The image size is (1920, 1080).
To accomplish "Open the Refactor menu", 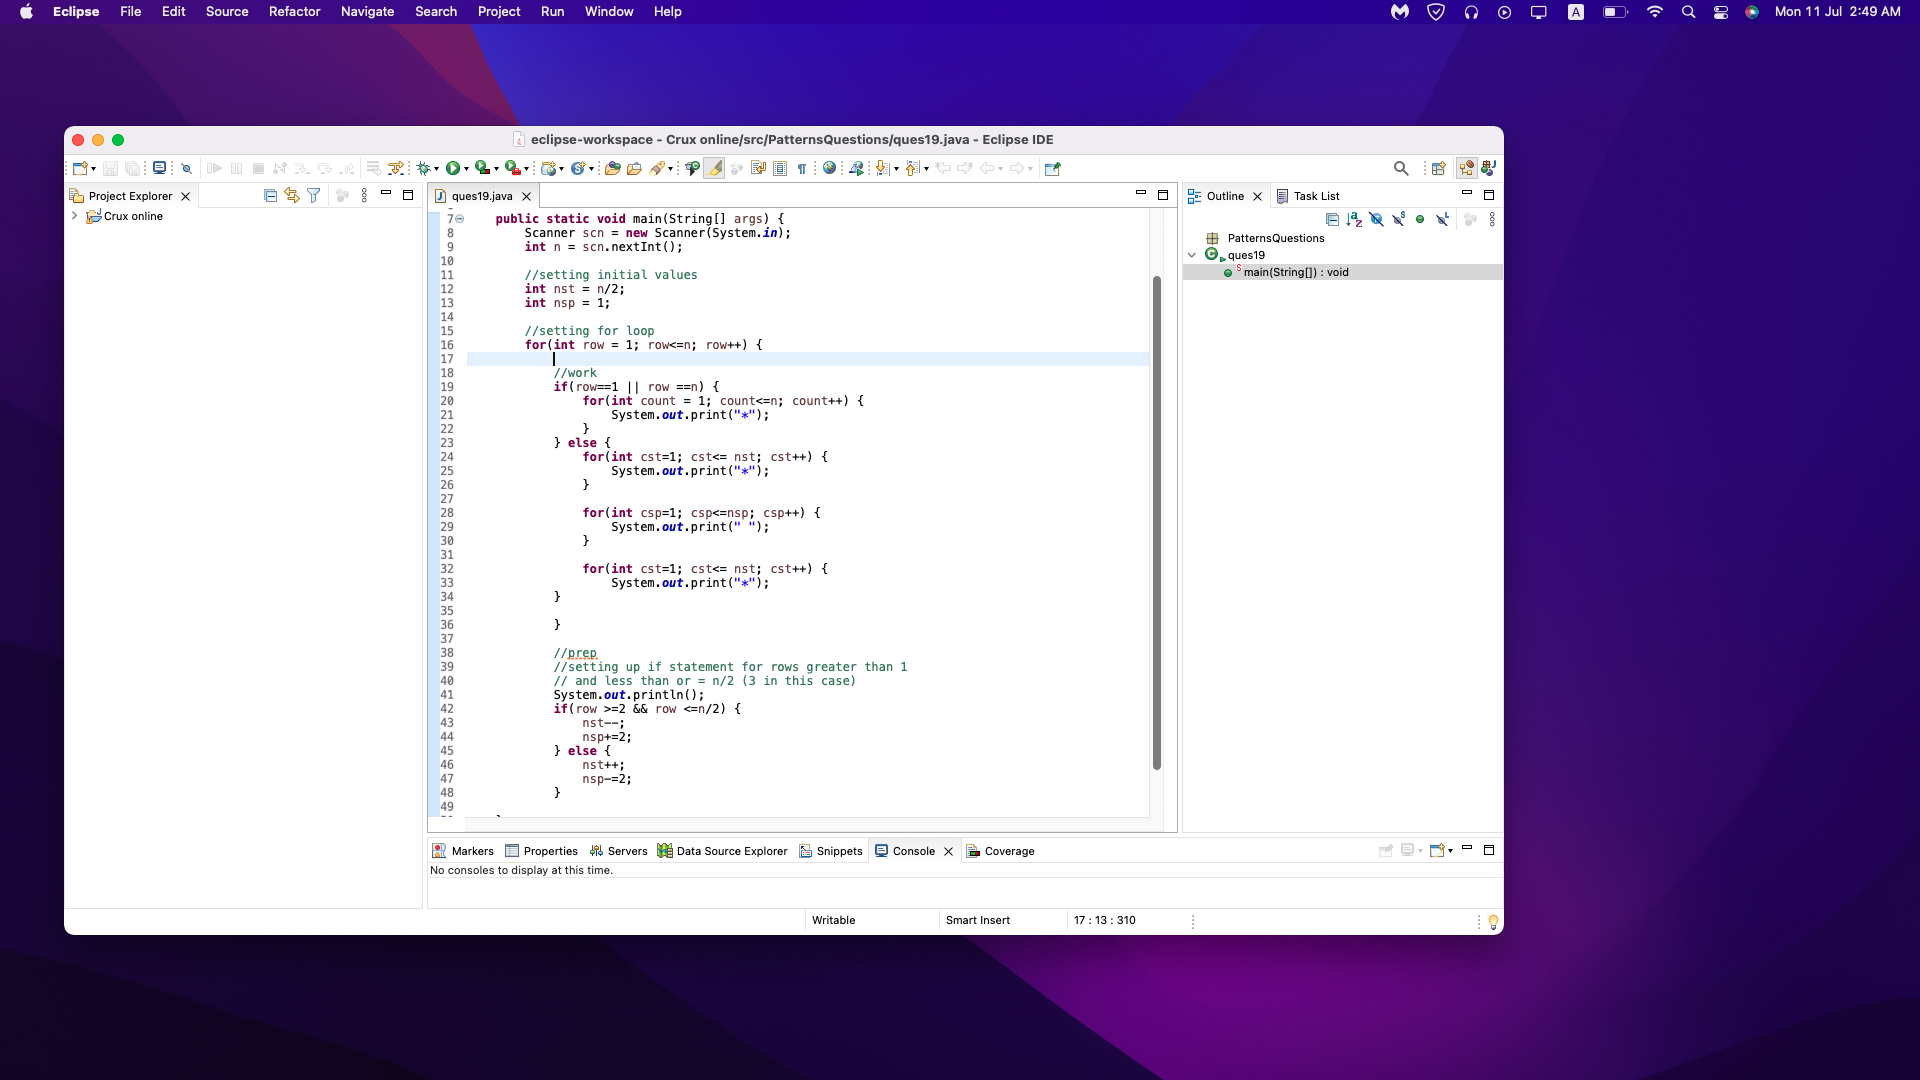I will pos(294,12).
